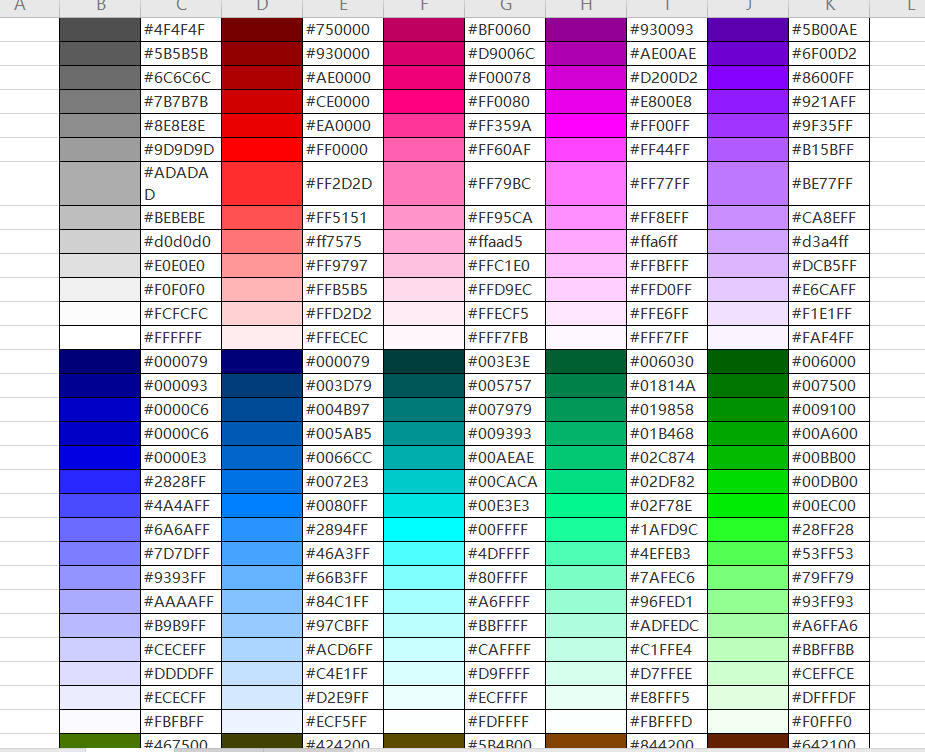The width and height of the screenshot is (925, 752).
Task: Click the light pink swatch beside #FFB5B5
Action: tap(262, 290)
